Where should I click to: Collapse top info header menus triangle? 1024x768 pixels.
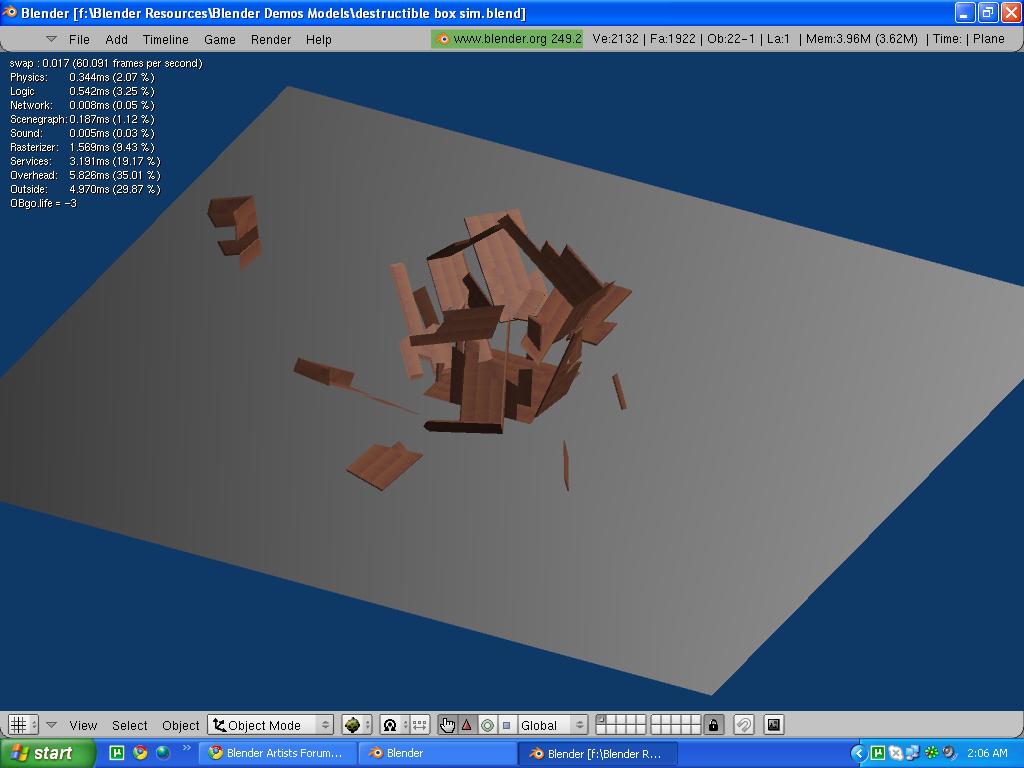(x=52, y=39)
